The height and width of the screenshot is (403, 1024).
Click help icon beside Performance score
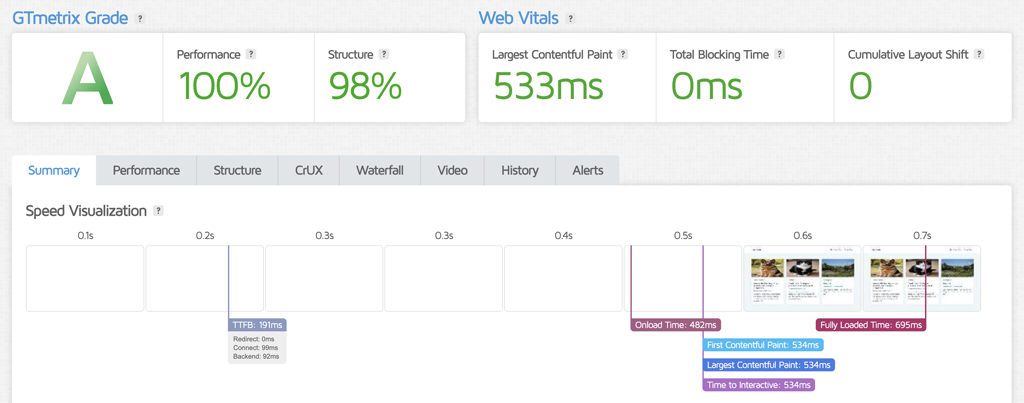(x=251, y=54)
